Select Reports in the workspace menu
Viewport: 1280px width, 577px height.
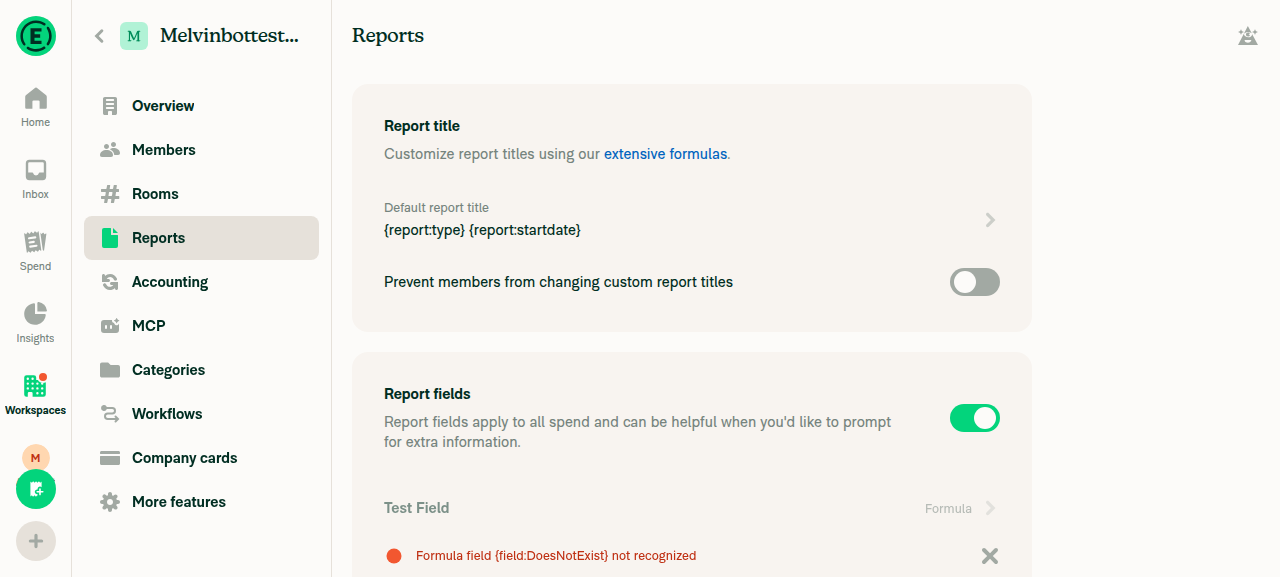point(202,238)
